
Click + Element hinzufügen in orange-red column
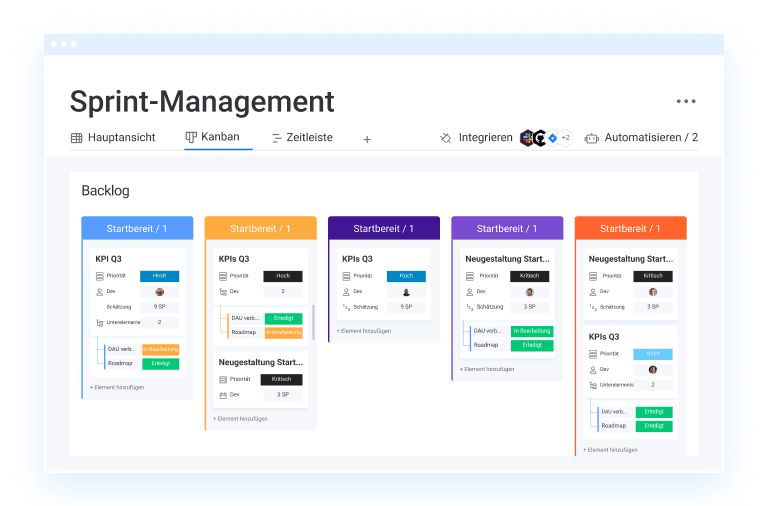point(610,450)
